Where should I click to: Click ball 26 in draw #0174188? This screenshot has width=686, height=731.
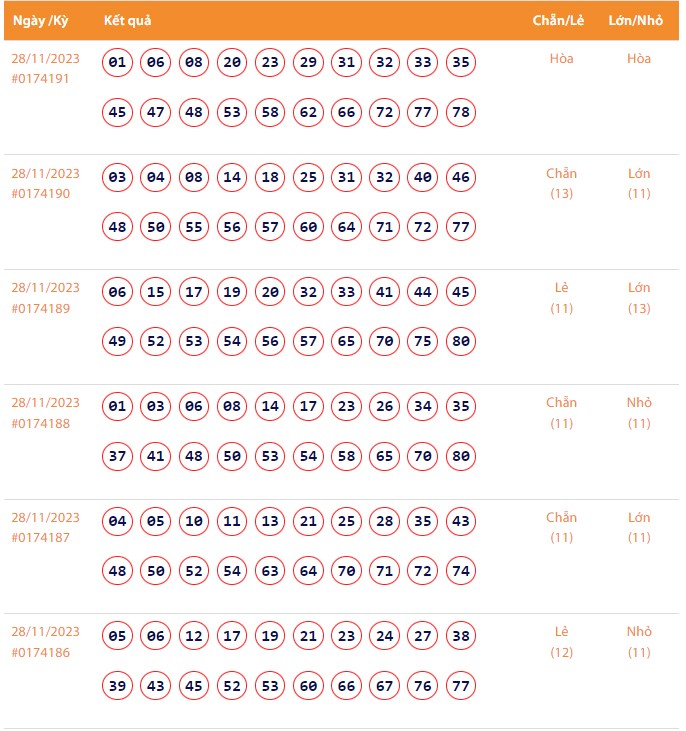[x=385, y=407]
